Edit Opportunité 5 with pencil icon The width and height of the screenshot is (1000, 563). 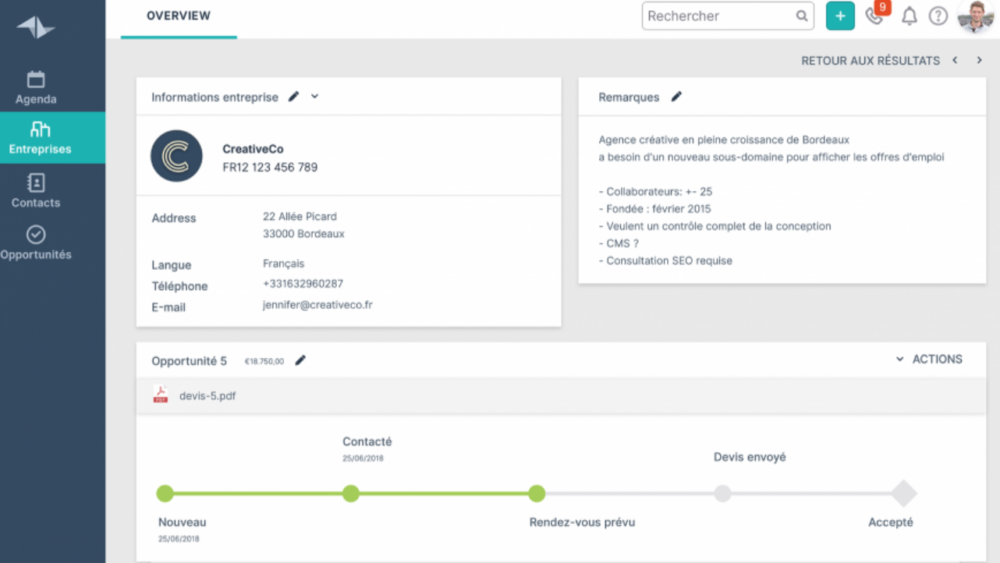click(x=301, y=360)
